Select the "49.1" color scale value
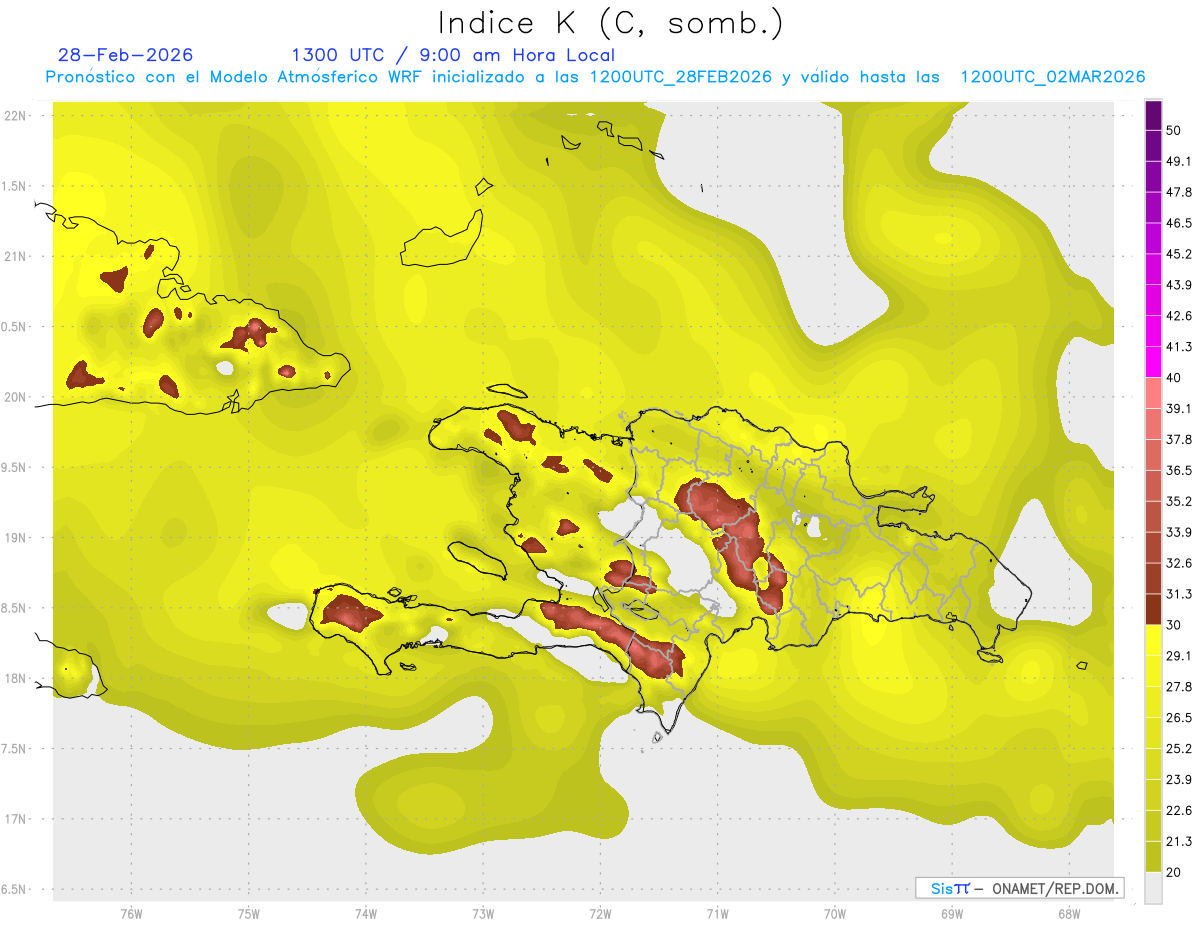Screen dimensions: 1200x927 pyautogui.click(x=1180, y=161)
